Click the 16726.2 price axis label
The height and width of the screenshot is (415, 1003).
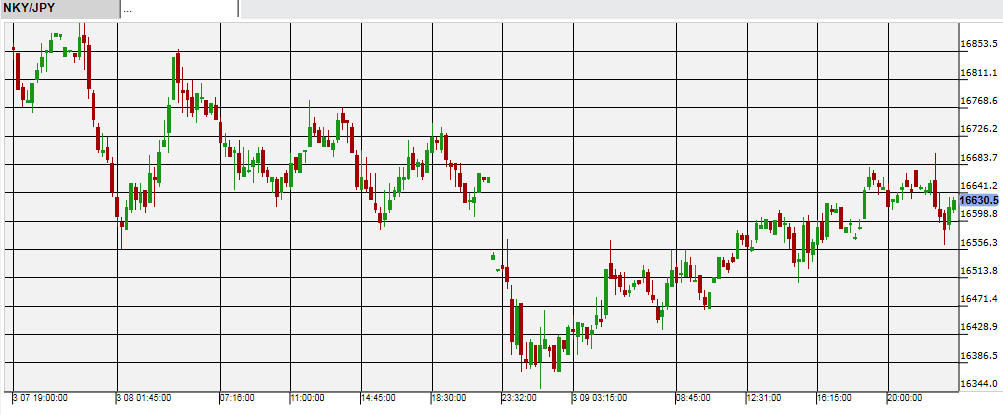pyautogui.click(x=979, y=129)
